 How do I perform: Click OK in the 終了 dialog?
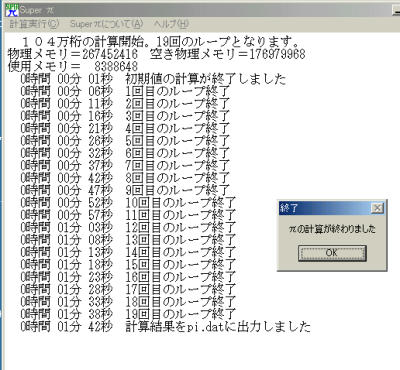[x=332, y=253]
